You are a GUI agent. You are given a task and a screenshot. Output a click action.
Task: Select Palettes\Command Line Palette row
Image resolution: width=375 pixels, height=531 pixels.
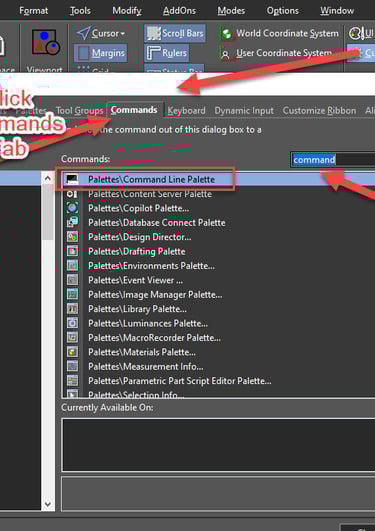pos(218,179)
